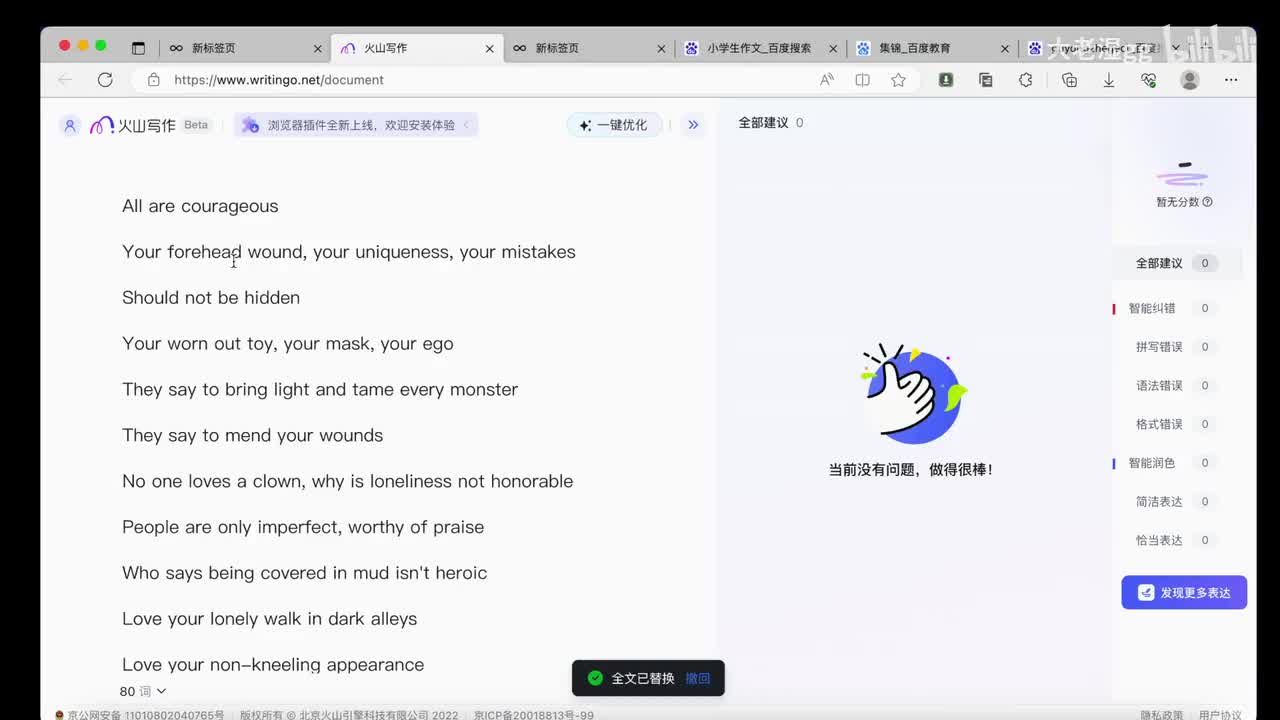
Task: Click 撤回 to undo the full-text replacement
Action: [697, 678]
